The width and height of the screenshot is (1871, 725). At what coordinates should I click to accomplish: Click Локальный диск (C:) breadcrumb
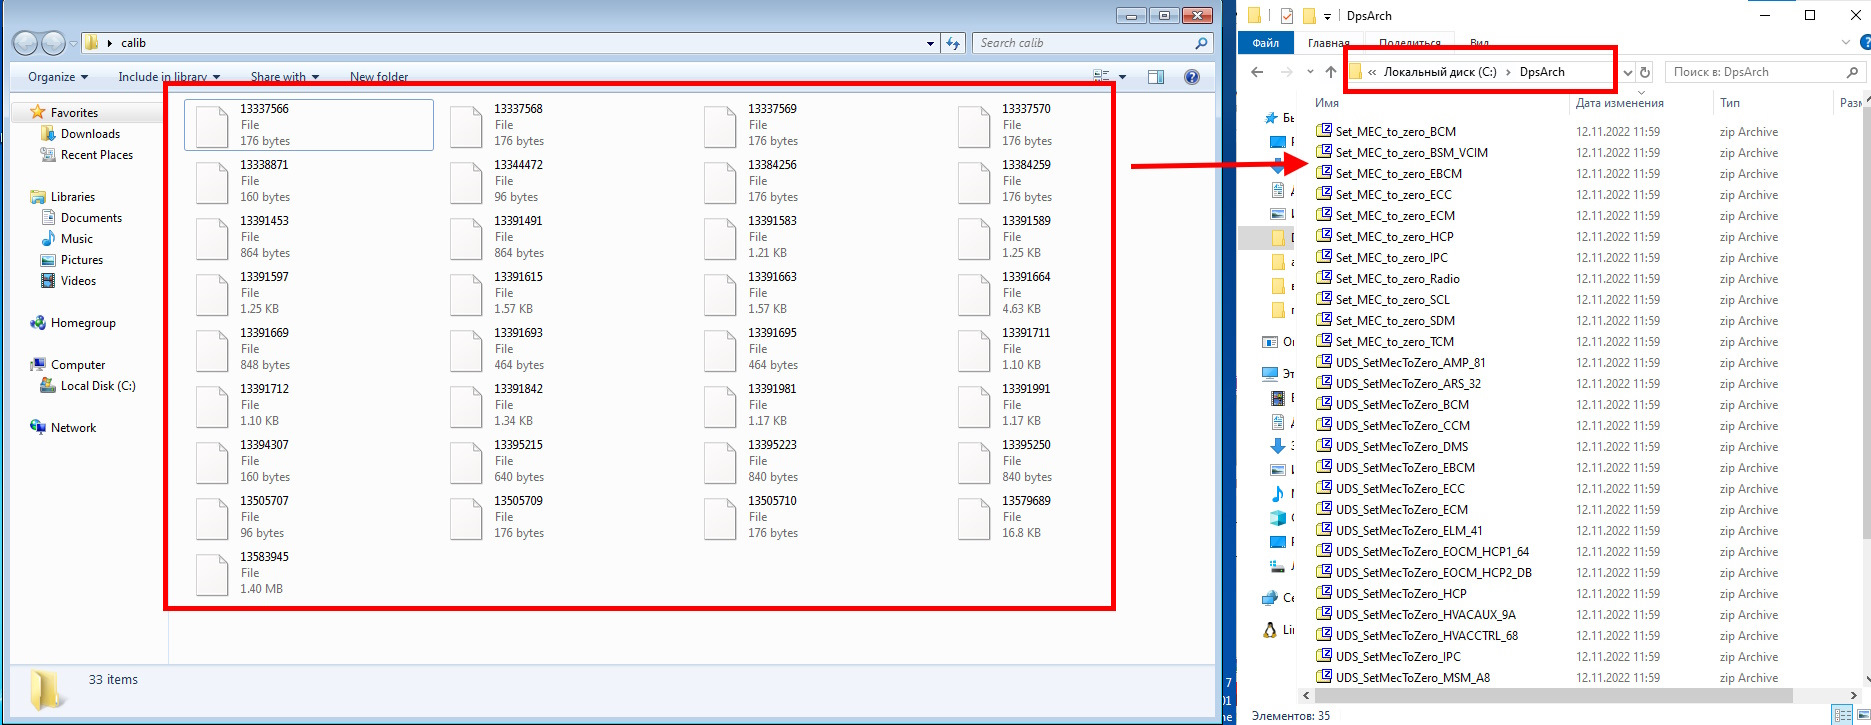(1440, 72)
